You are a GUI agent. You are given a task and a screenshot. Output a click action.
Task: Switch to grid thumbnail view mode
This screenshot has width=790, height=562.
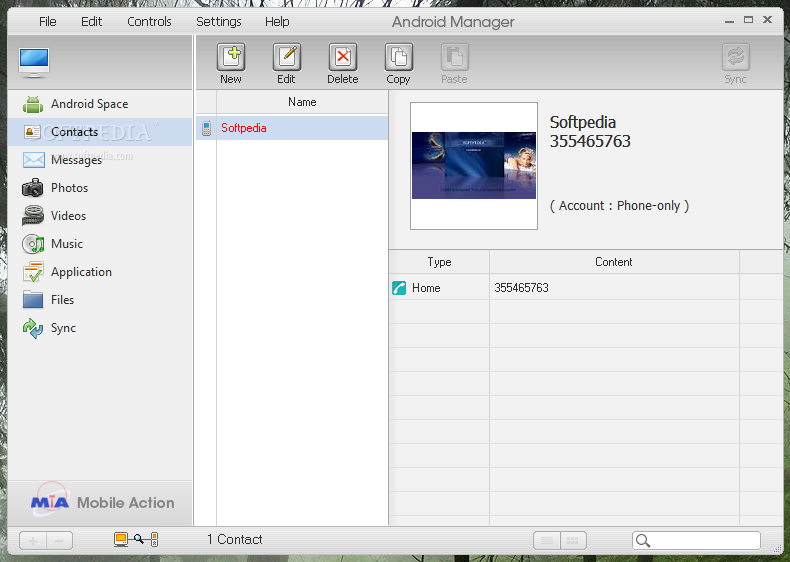click(x=573, y=541)
